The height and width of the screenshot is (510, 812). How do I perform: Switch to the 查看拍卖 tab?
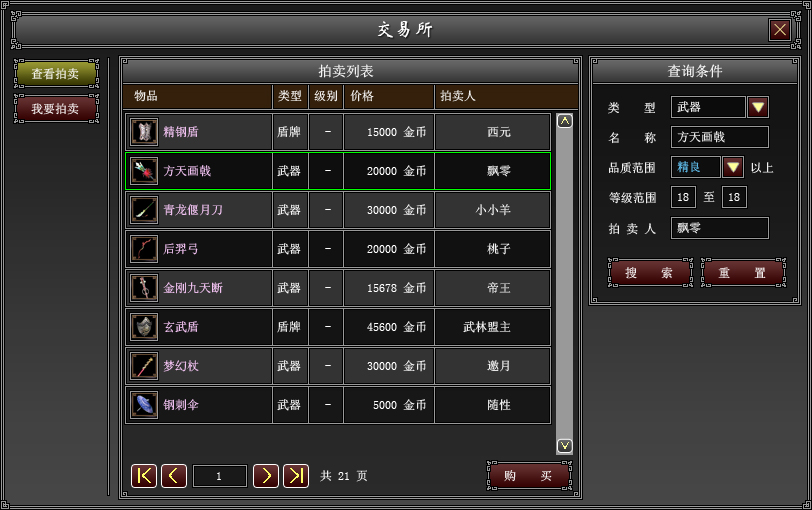(56, 74)
